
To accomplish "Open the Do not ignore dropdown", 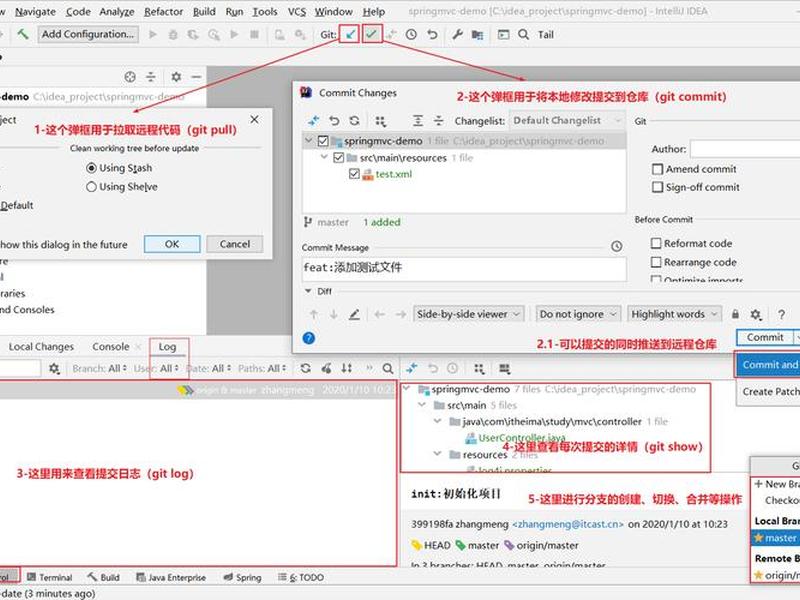I will [x=578, y=314].
